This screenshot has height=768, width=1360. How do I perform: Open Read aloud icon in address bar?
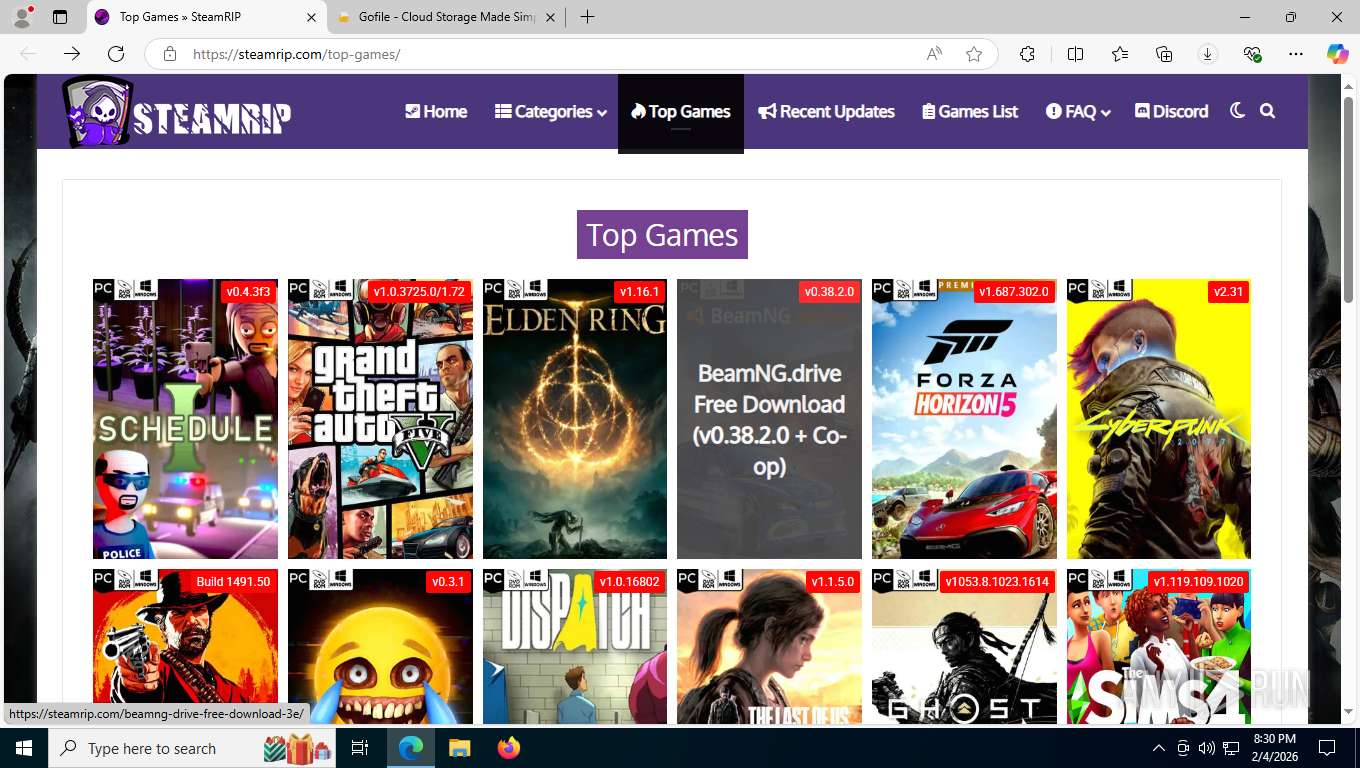(934, 54)
